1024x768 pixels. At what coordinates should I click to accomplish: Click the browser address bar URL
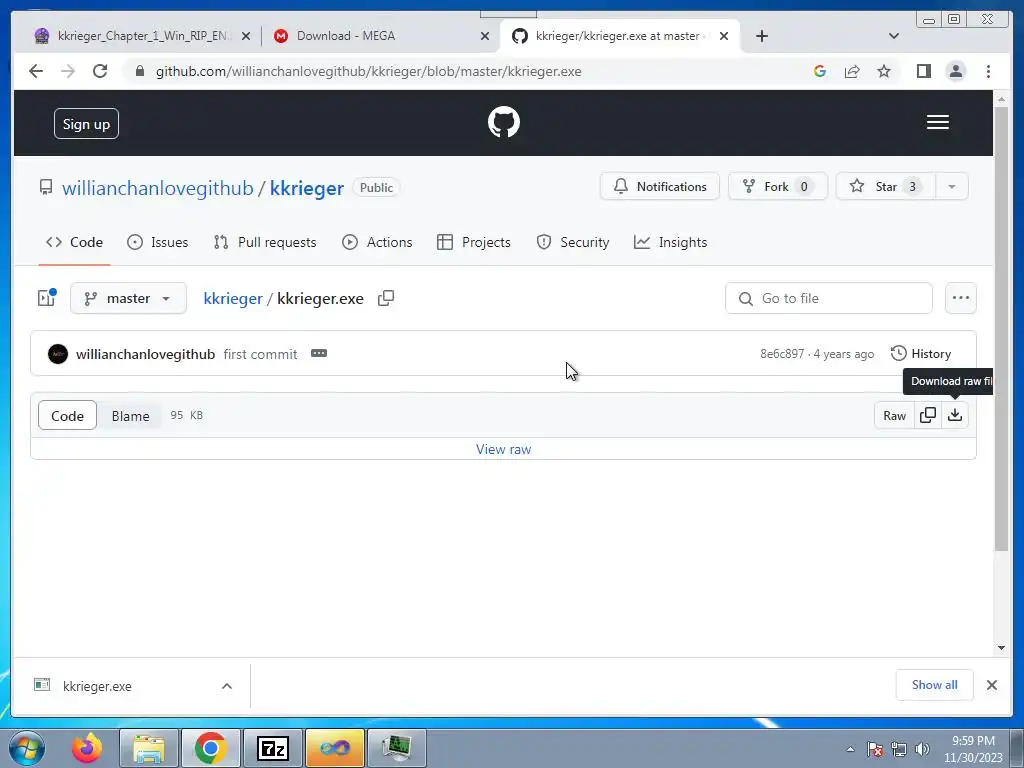368,71
